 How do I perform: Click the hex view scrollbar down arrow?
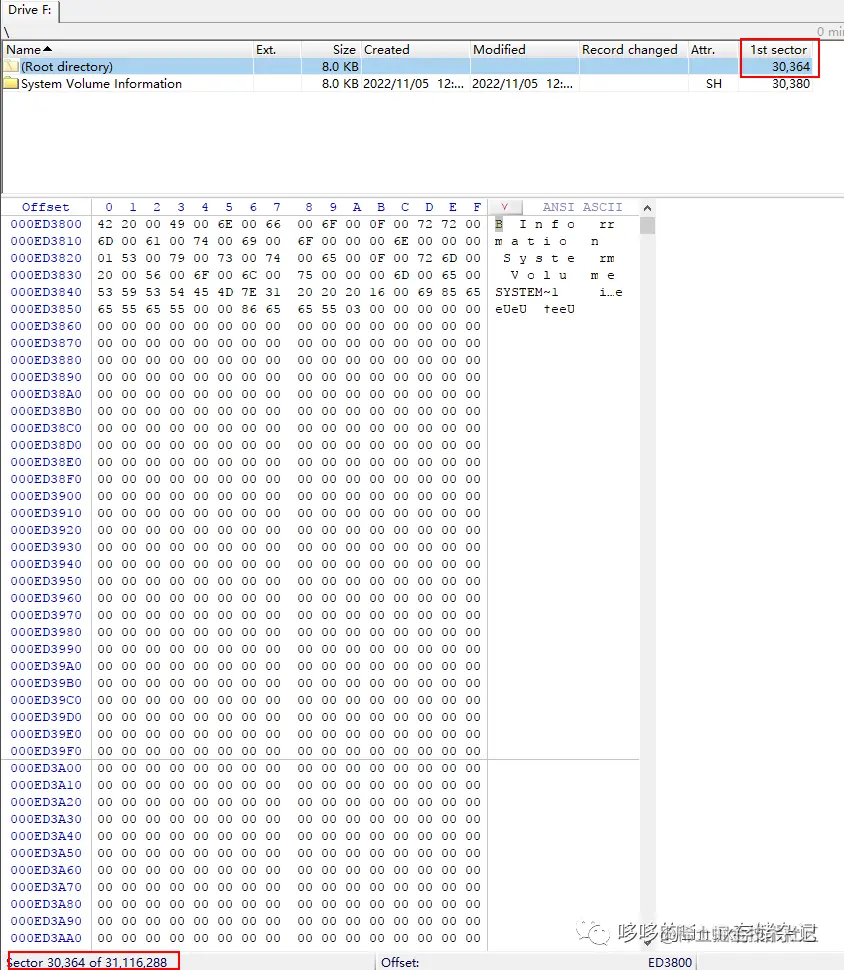click(647, 942)
